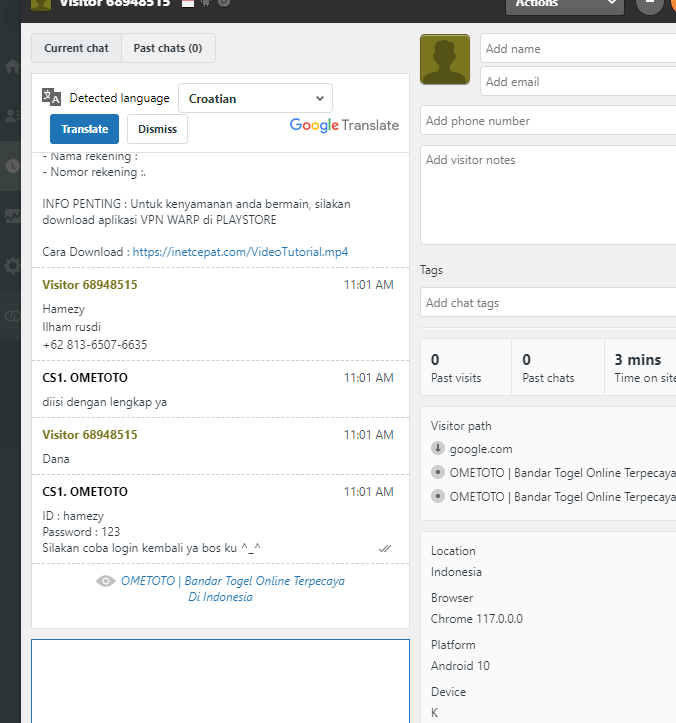Click the Android 10 platform value
Image resolution: width=676 pixels, height=723 pixels.
[x=460, y=666]
